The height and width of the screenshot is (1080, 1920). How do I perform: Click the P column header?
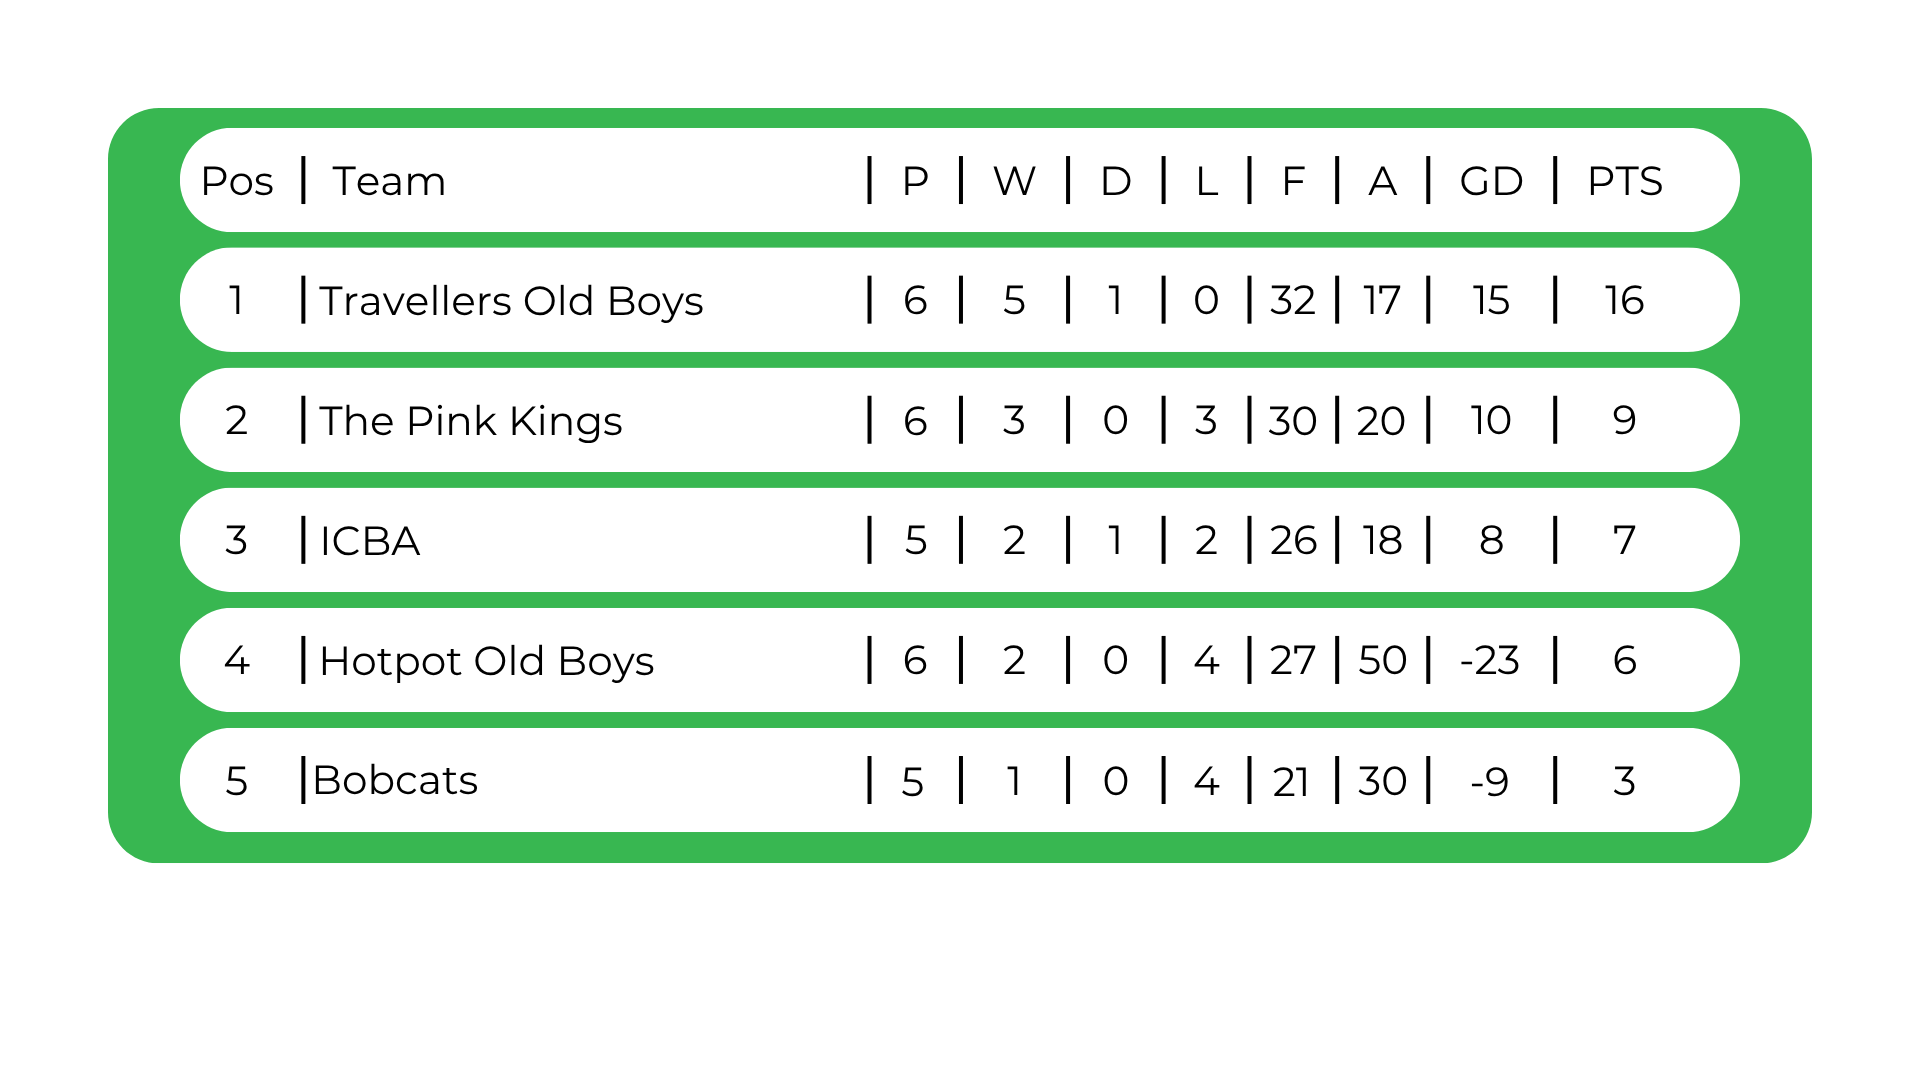pos(915,181)
